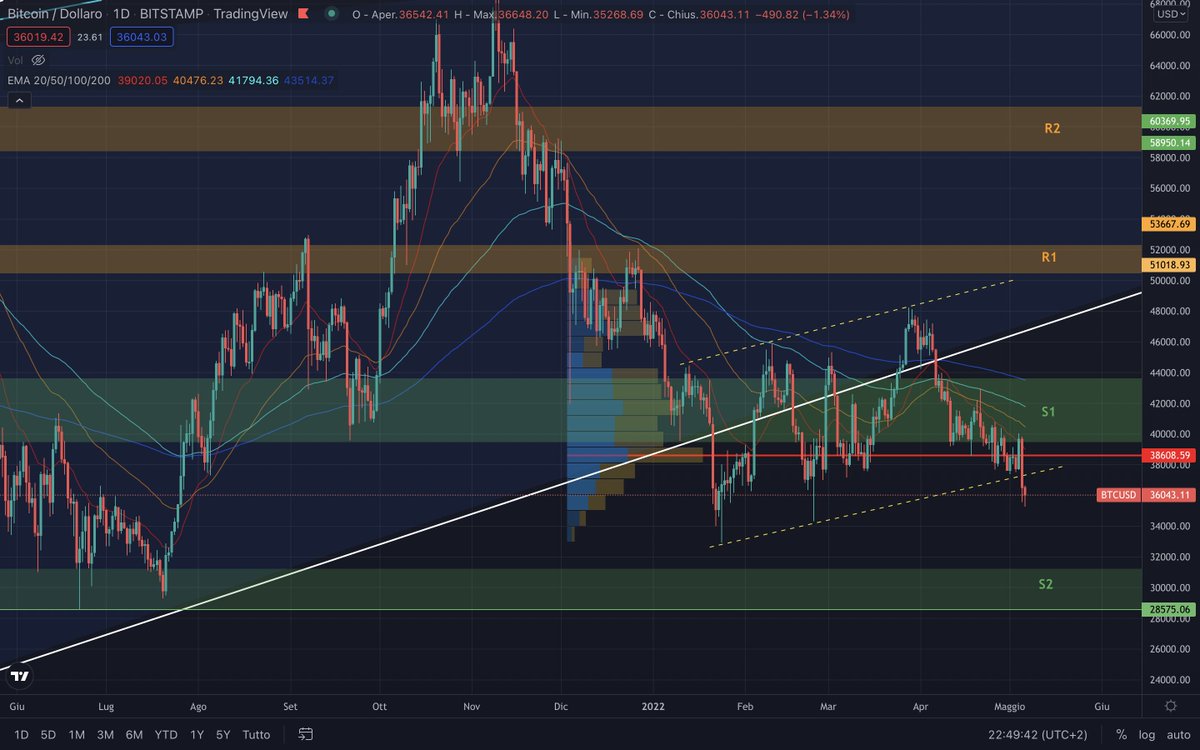Click the 2022 year marker on time axis
The width and height of the screenshot is (1200, 750).
653,706
